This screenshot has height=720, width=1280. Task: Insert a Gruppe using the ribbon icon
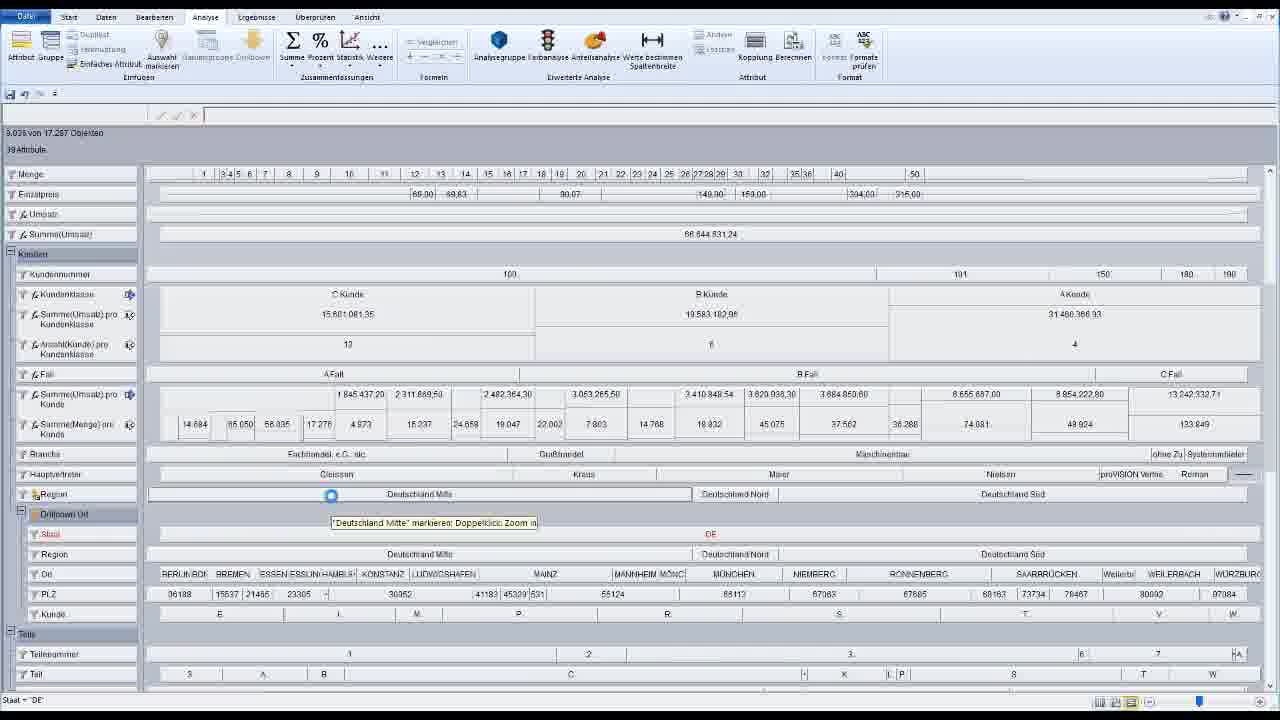tap(51, 46)
